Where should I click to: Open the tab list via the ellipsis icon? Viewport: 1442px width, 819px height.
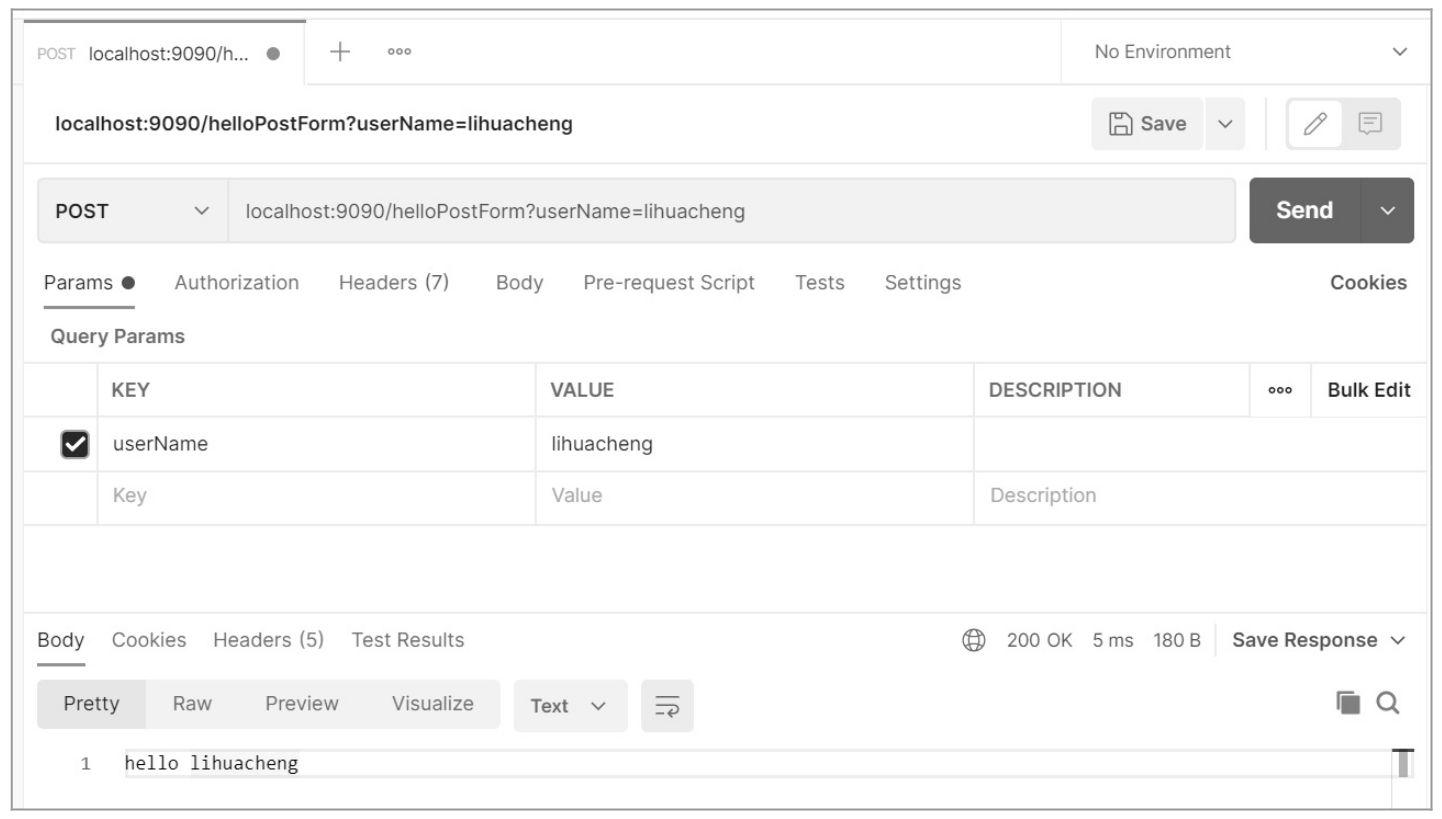point(397,50)
